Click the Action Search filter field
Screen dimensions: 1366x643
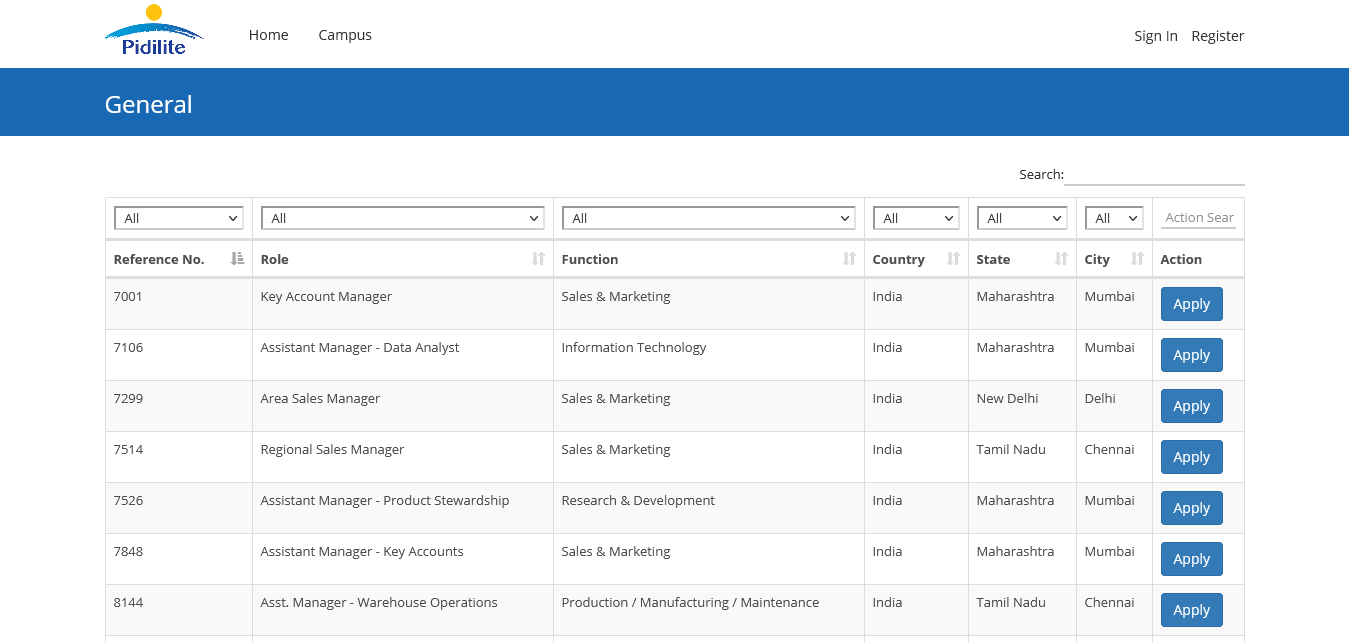(1198, 218)
